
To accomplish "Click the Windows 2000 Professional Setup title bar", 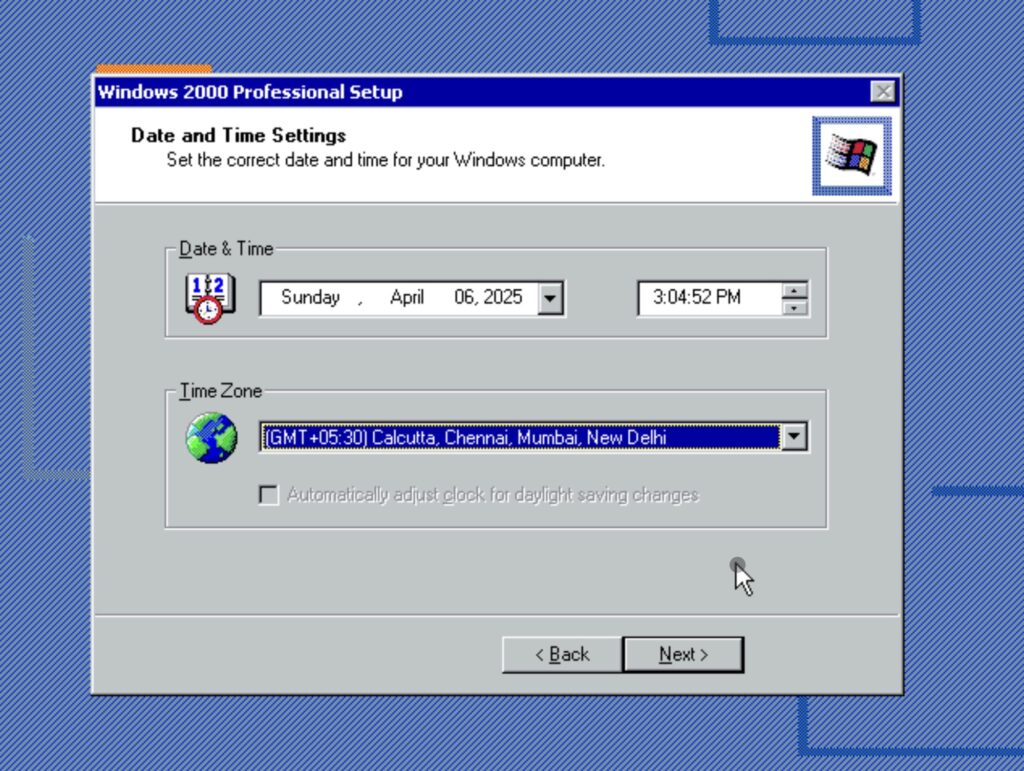I will pos(496,92).
